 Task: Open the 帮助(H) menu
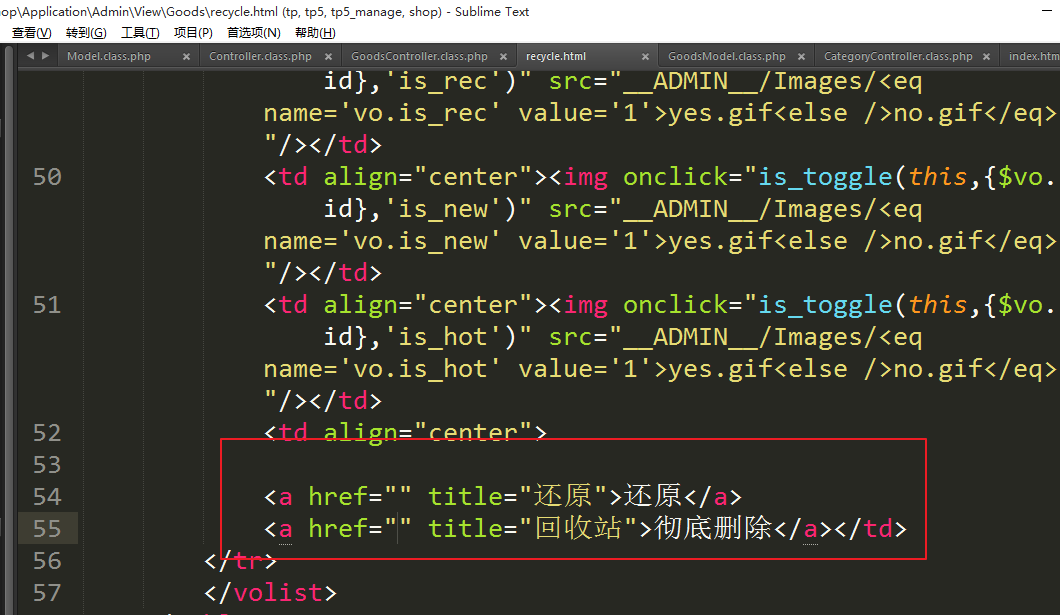point(315,33)
